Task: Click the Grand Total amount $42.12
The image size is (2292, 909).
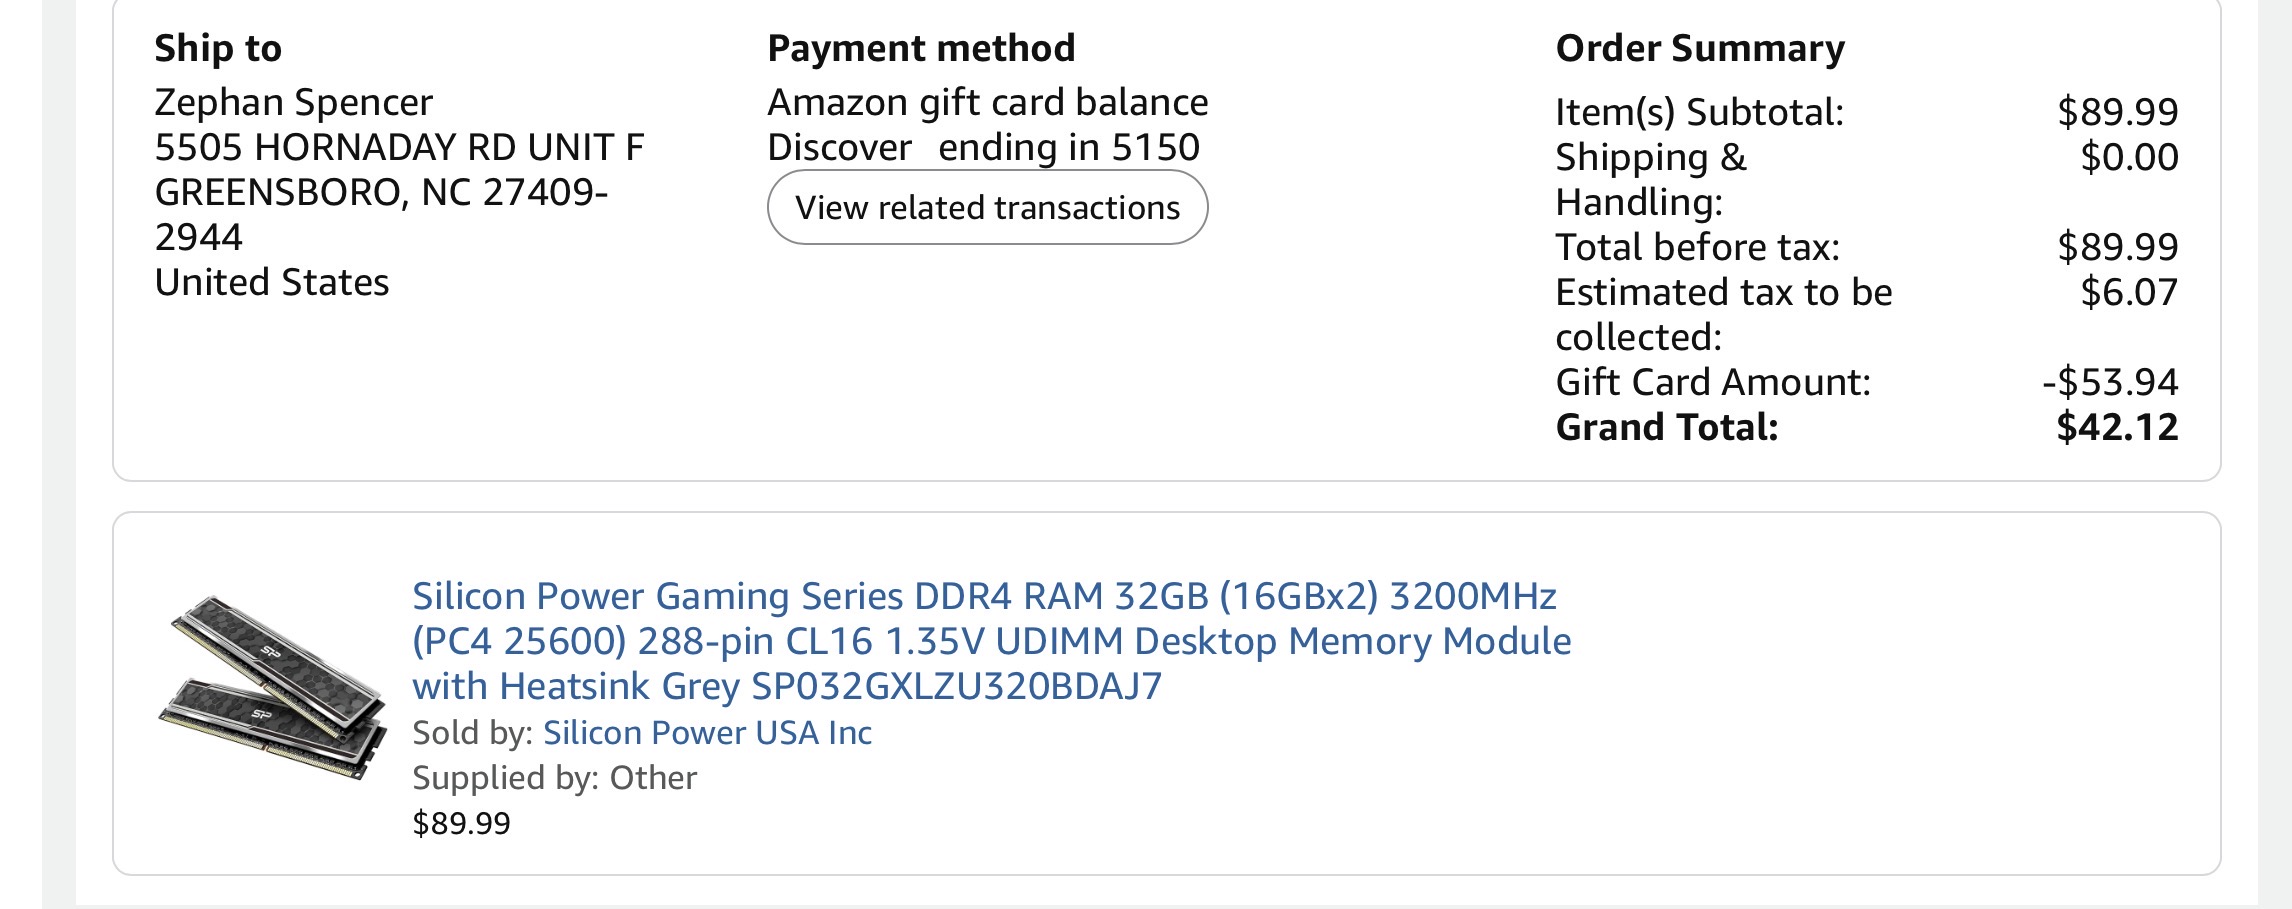Action: pos(2117,427)
